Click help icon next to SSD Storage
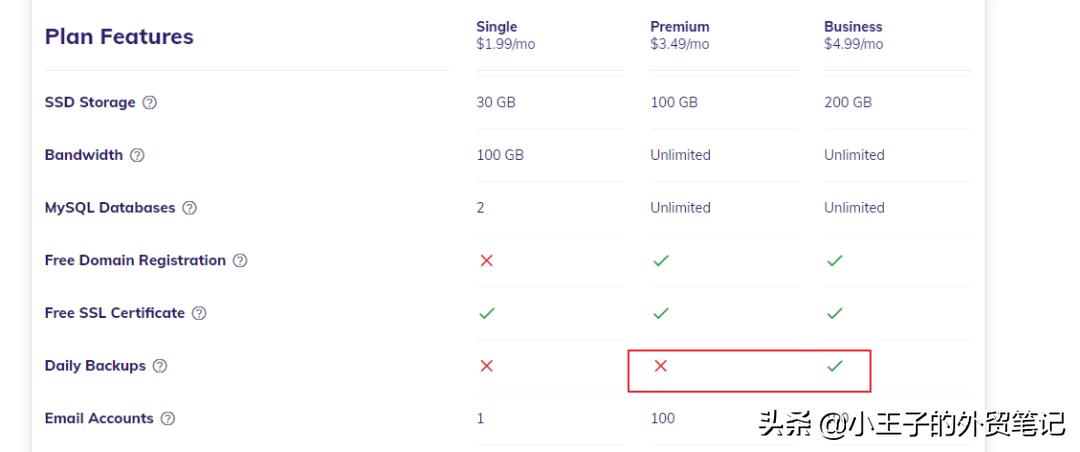Image resolution: width=1080 pixels, height=452 pixels. click(149, 103)
